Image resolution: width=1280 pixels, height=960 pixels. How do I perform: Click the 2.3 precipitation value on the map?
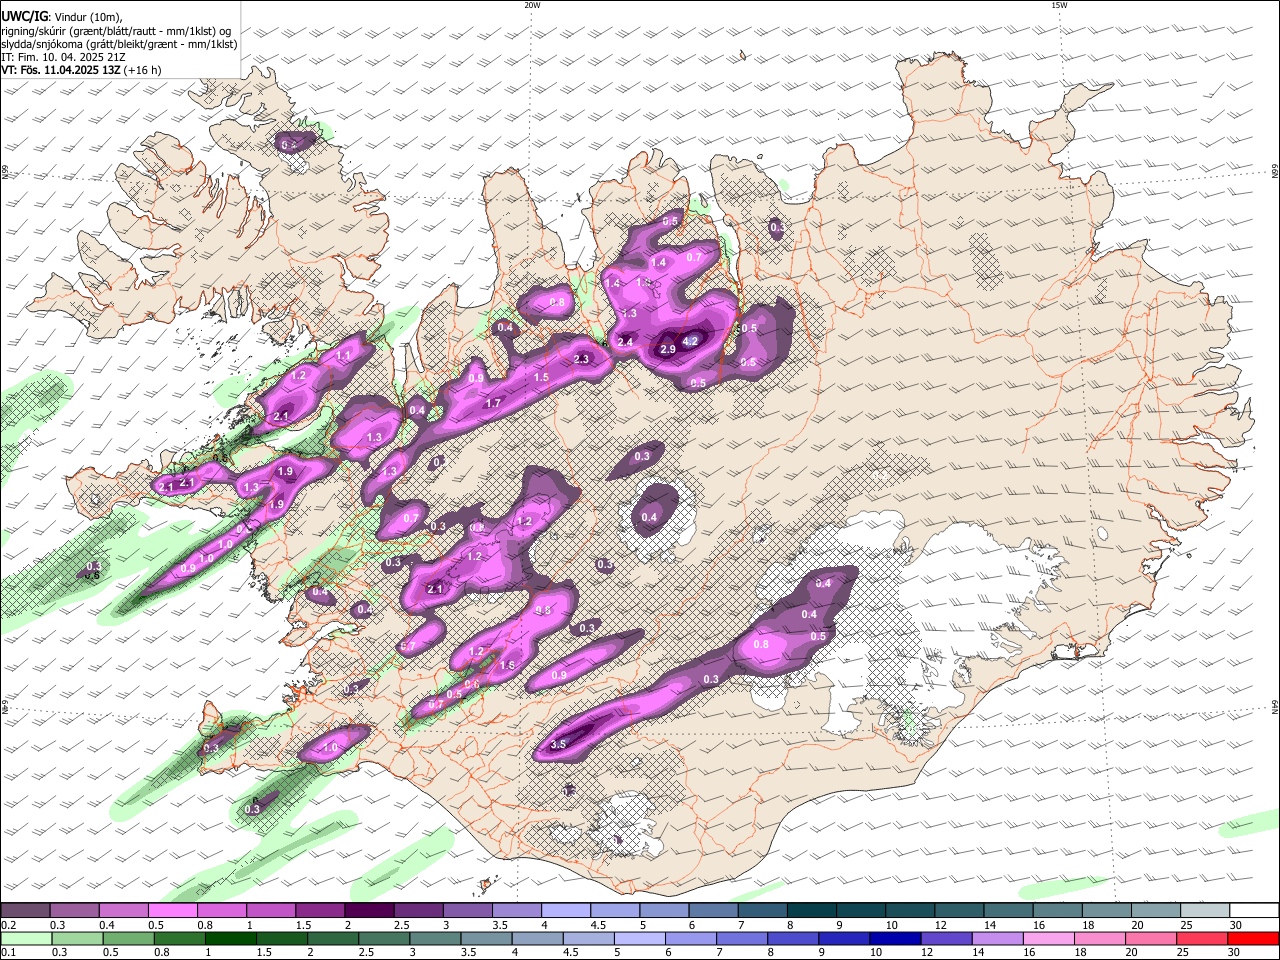click(582, 359)
